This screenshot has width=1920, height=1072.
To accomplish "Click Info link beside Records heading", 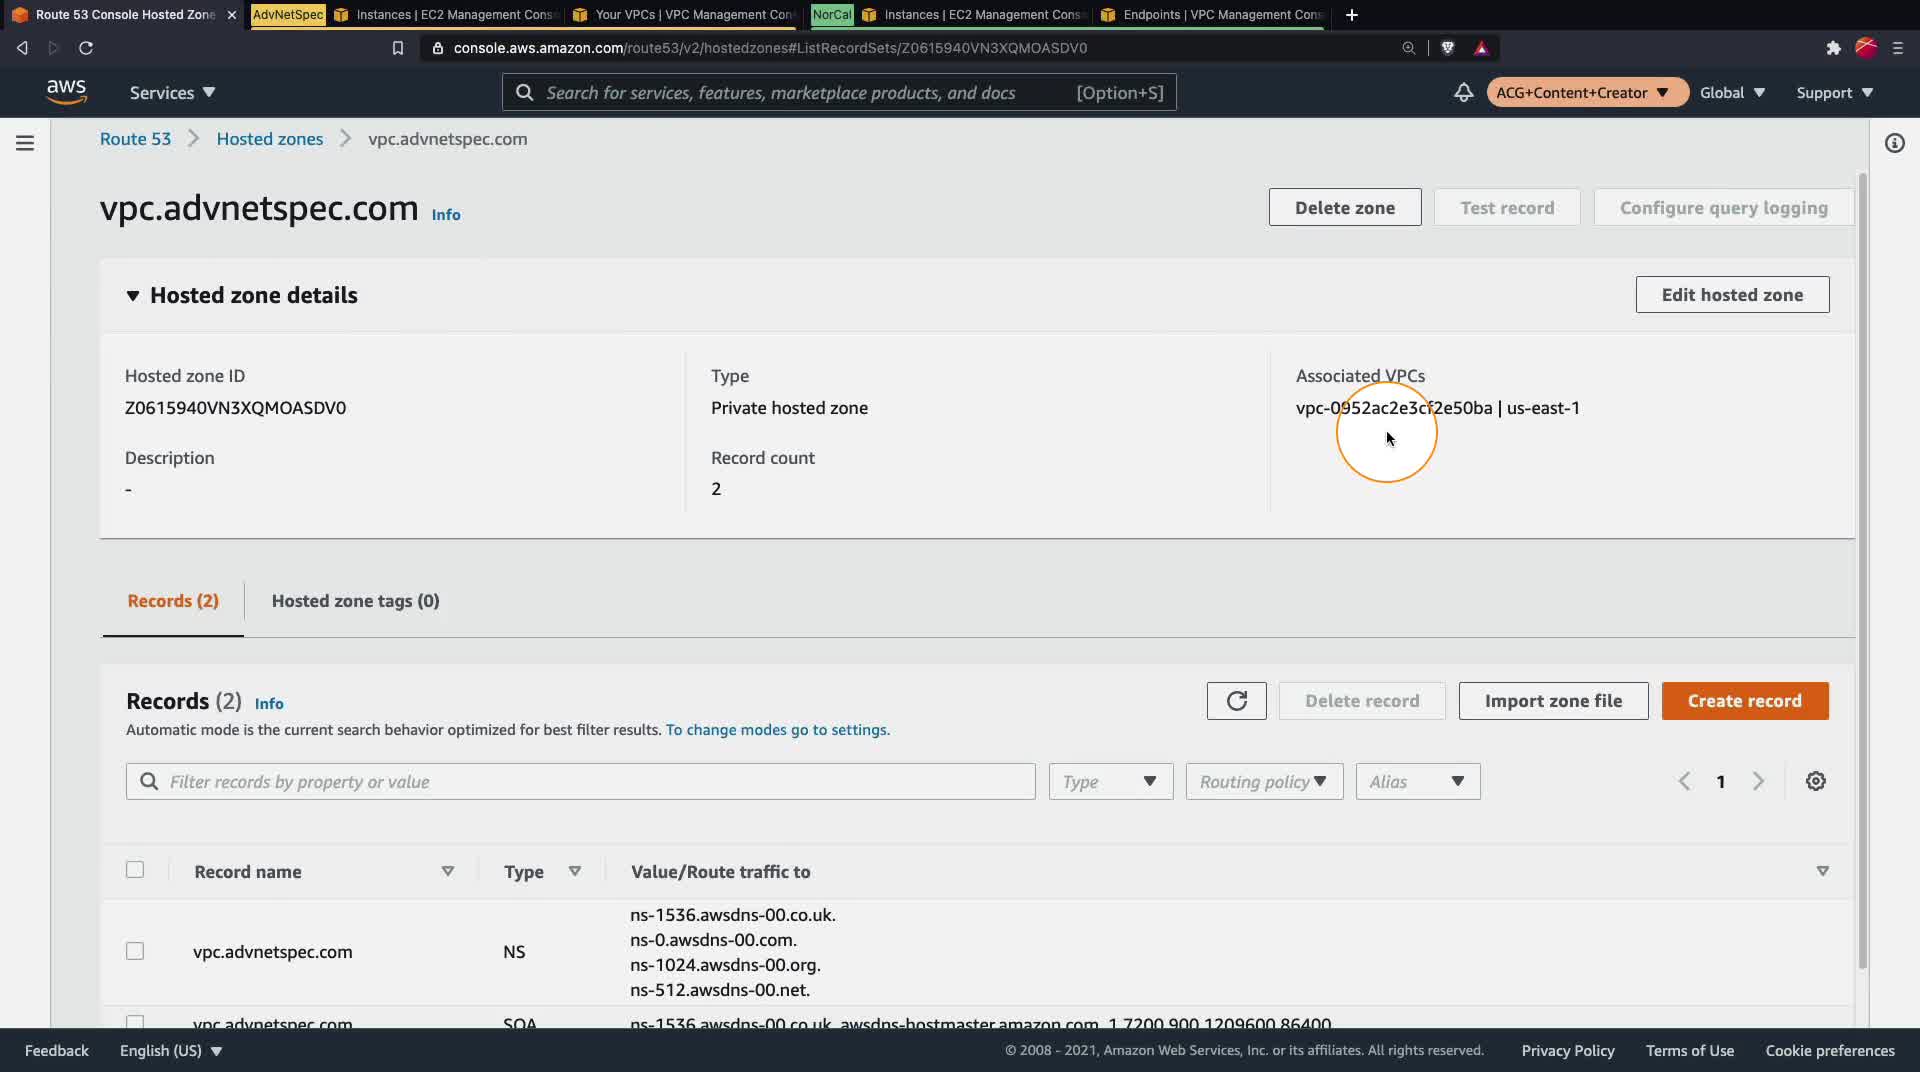I will pos(269,703).
